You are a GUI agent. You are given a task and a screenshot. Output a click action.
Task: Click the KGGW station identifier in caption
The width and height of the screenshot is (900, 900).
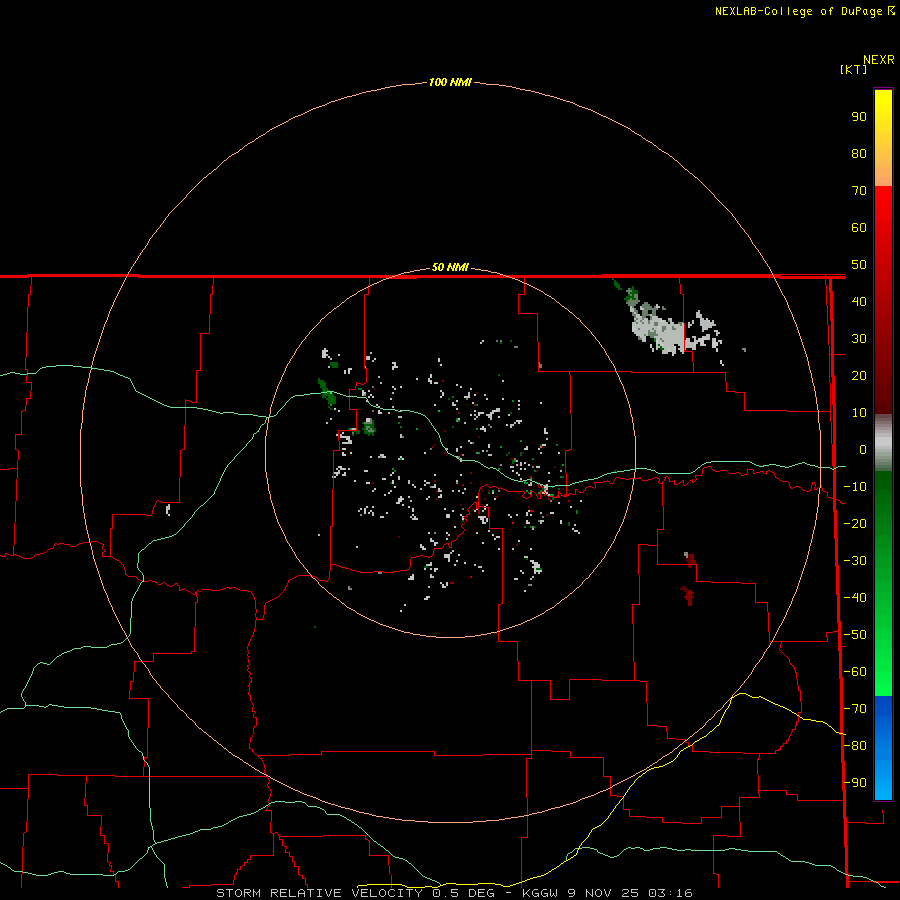pos(542,893)
